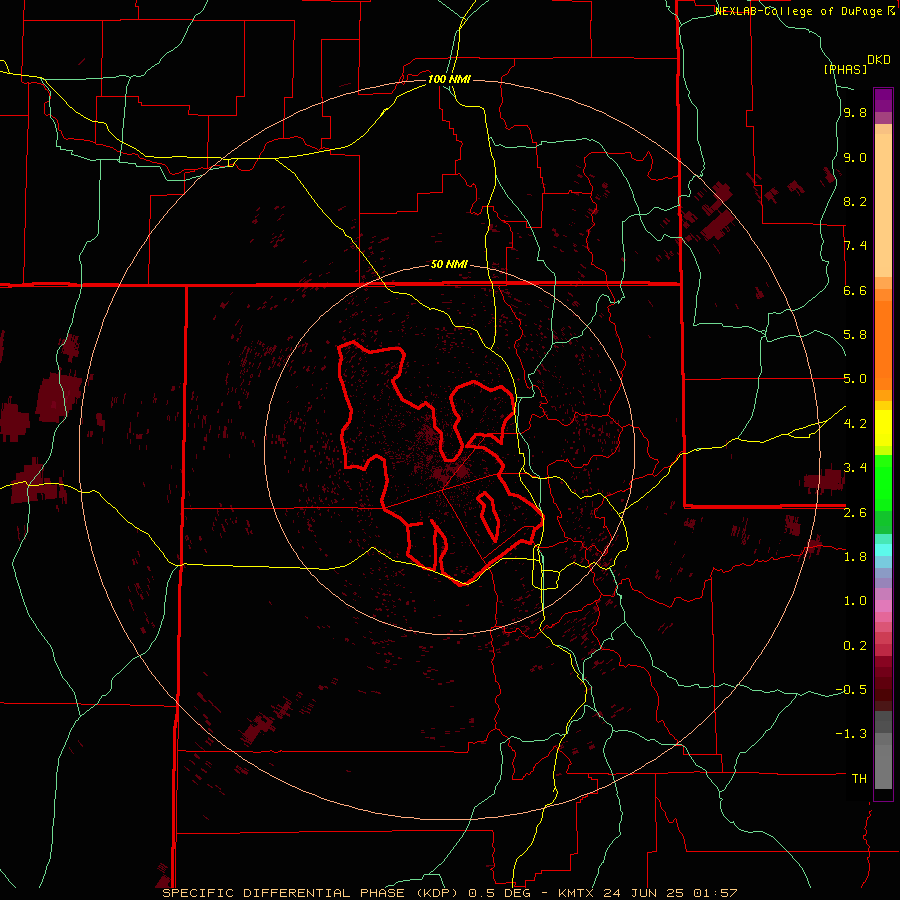900x900 pixels.
Task: Select the 1.0 value on the scale
Action: click(x=855, y=601)
